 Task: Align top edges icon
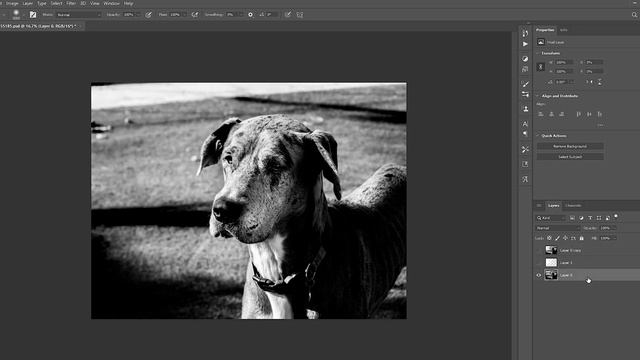point(578,114)
